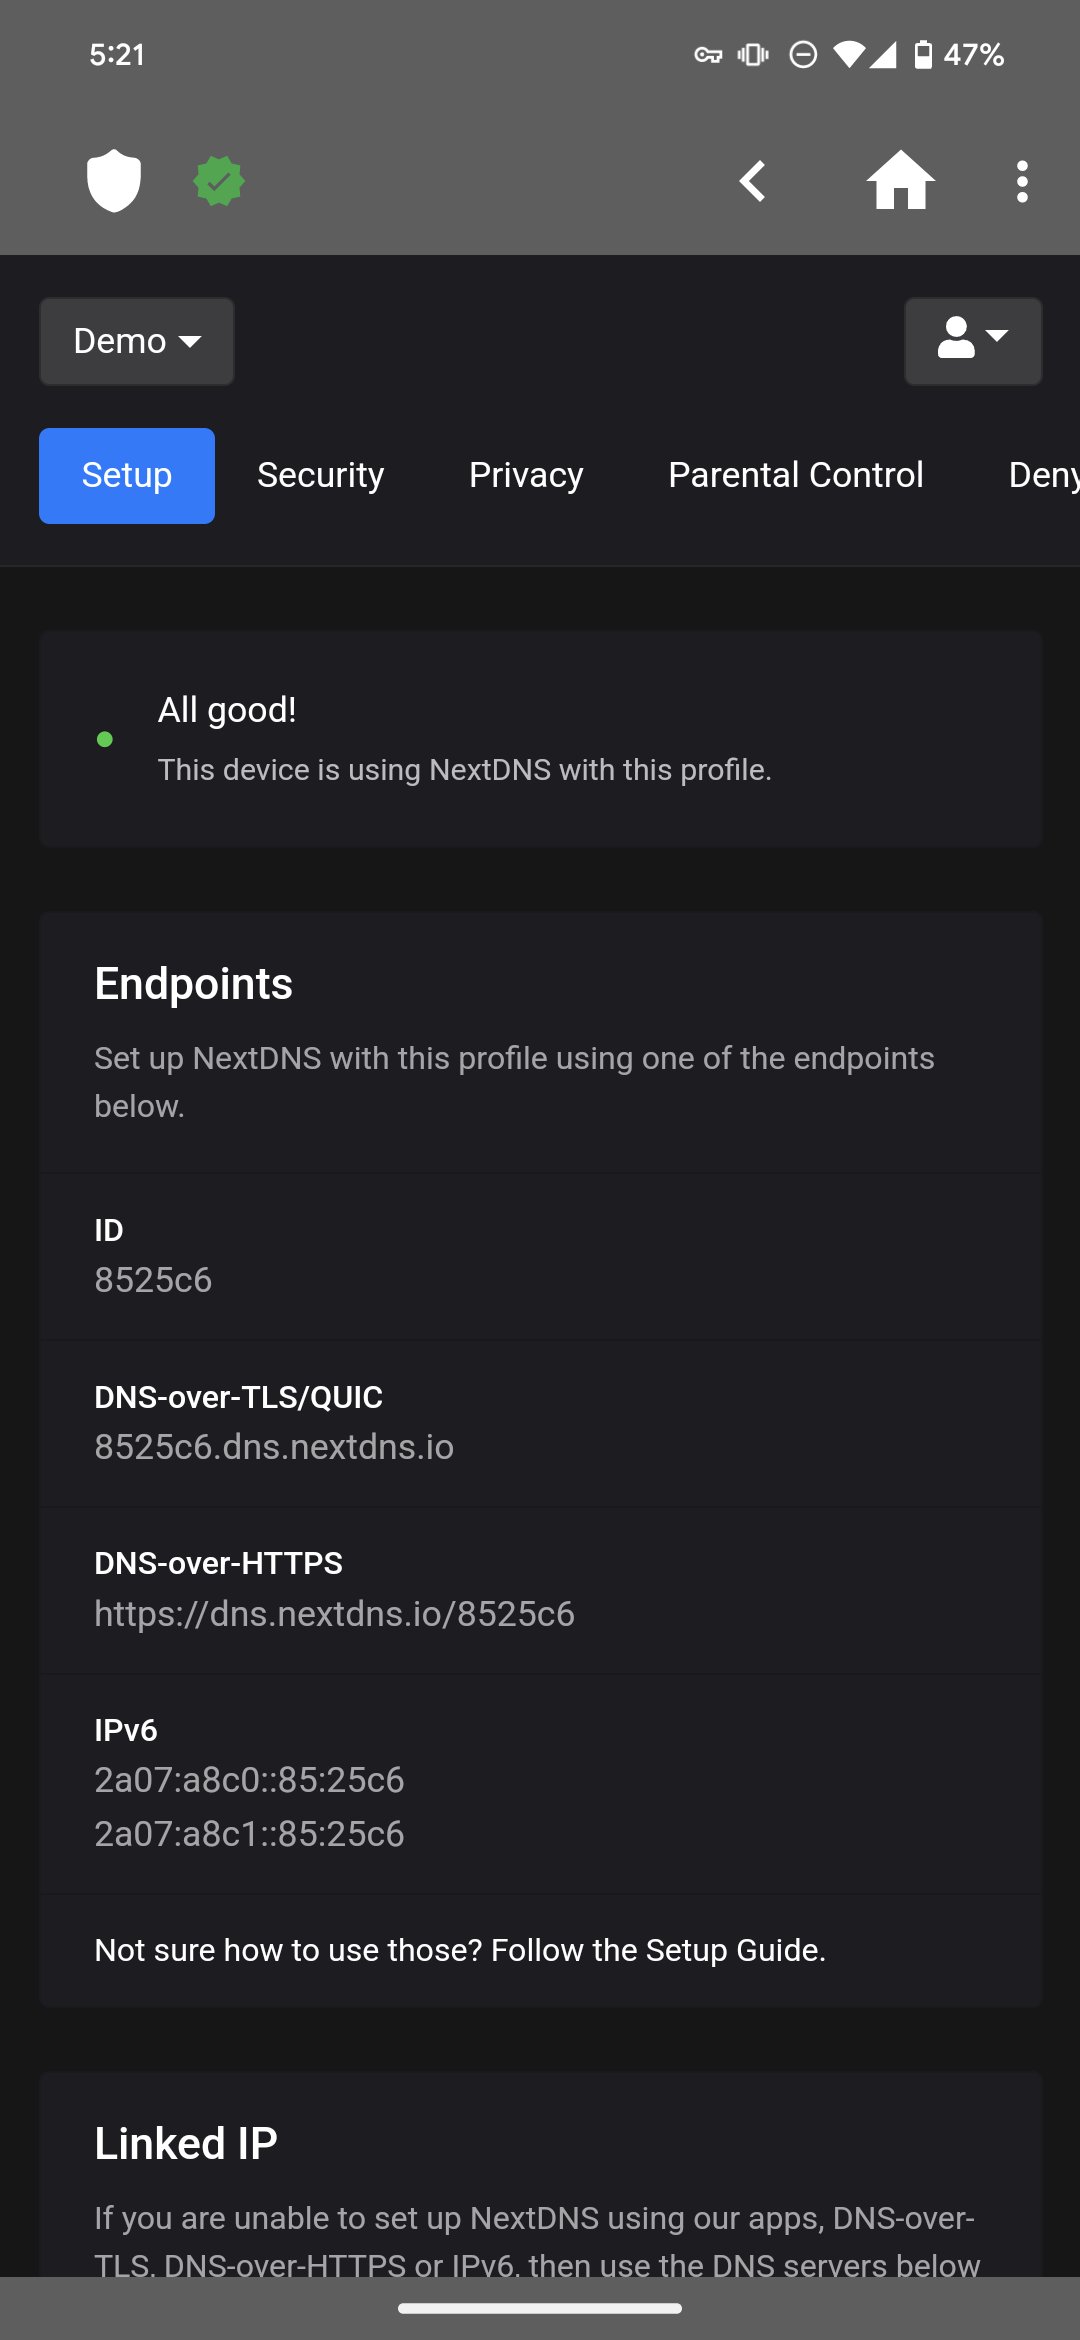The image size is (1080, 2340).
Task: Open the Denylist tab
Action: [1044, 475]
